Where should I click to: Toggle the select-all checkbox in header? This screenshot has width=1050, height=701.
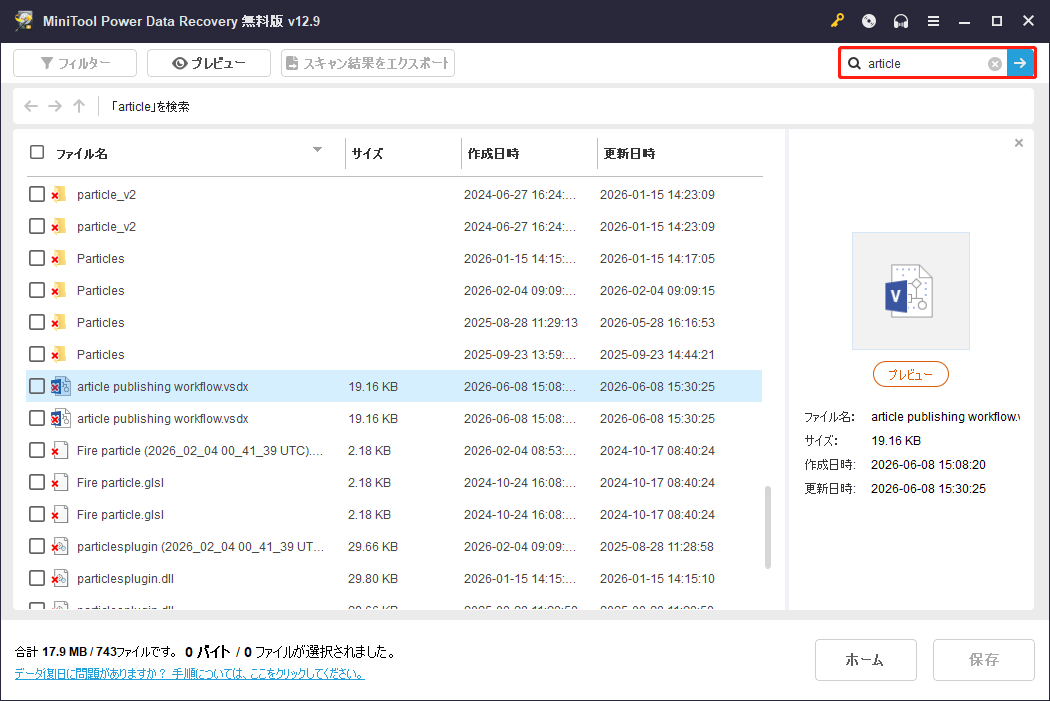click(x=37, y=153)
